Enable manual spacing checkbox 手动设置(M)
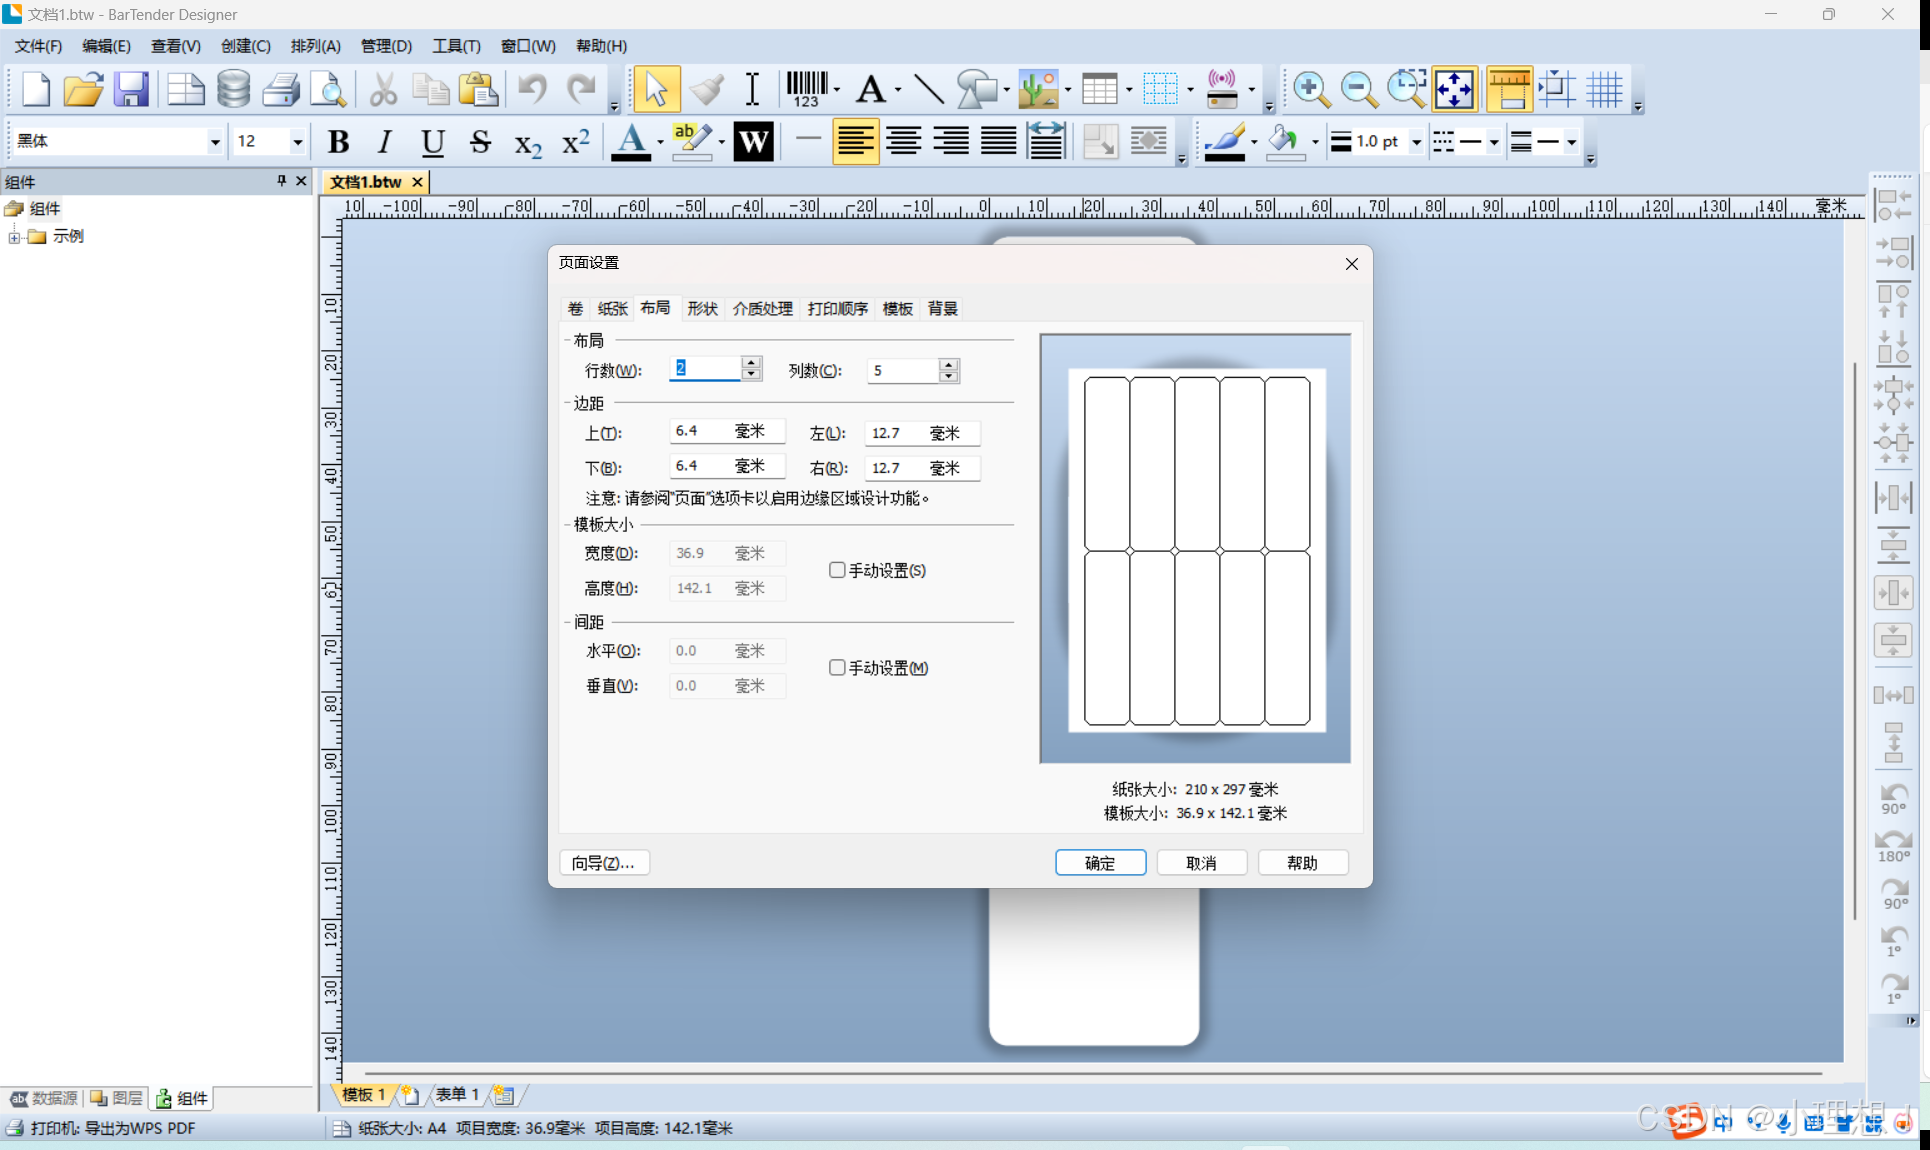 point(837,668)
